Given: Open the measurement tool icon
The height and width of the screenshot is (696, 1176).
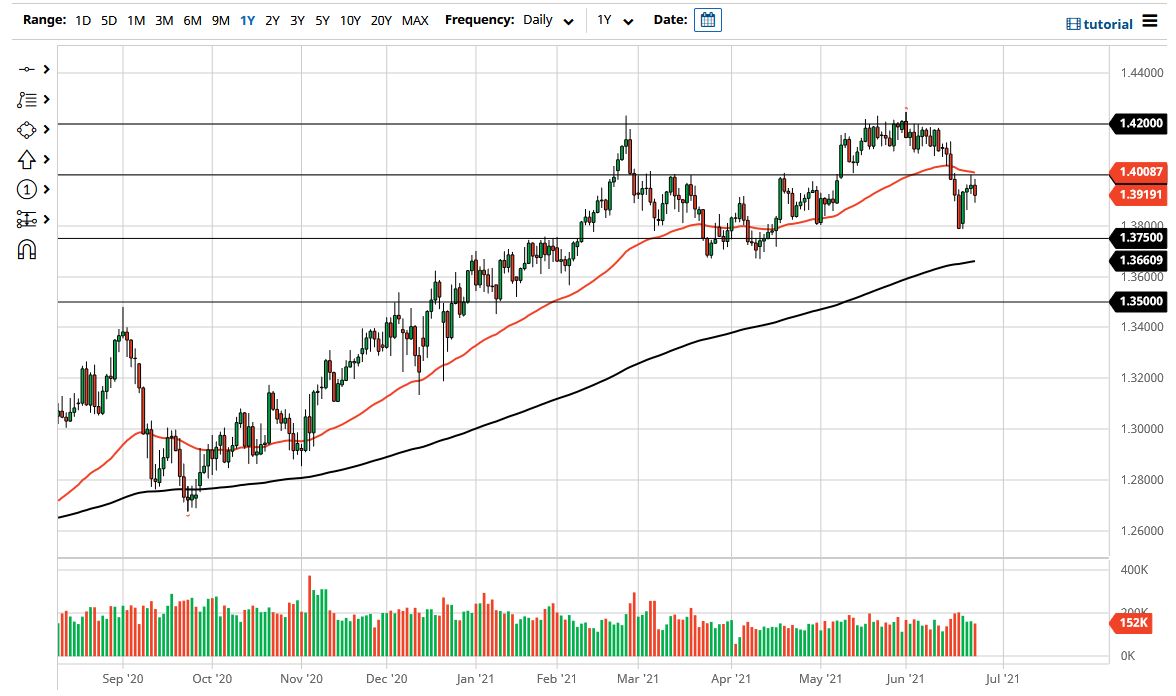Looking at the screenshot, I should 28,219.
